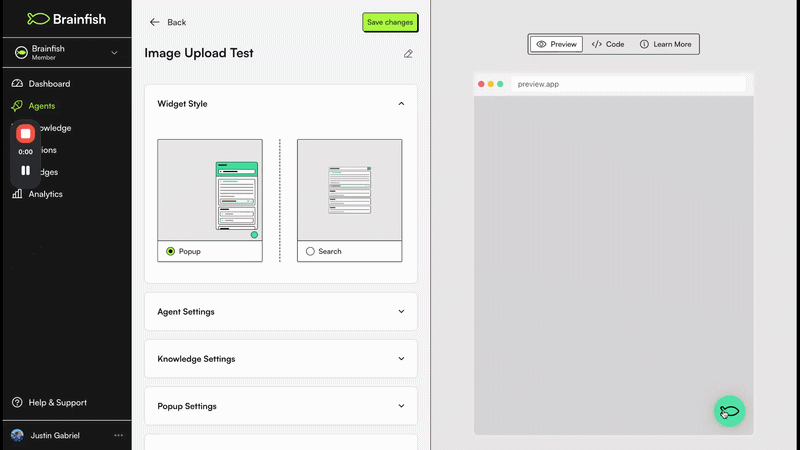Click the Justin Gabriel profile avatar
Viewport: 800px width, 450px height.
click(17, 435)
